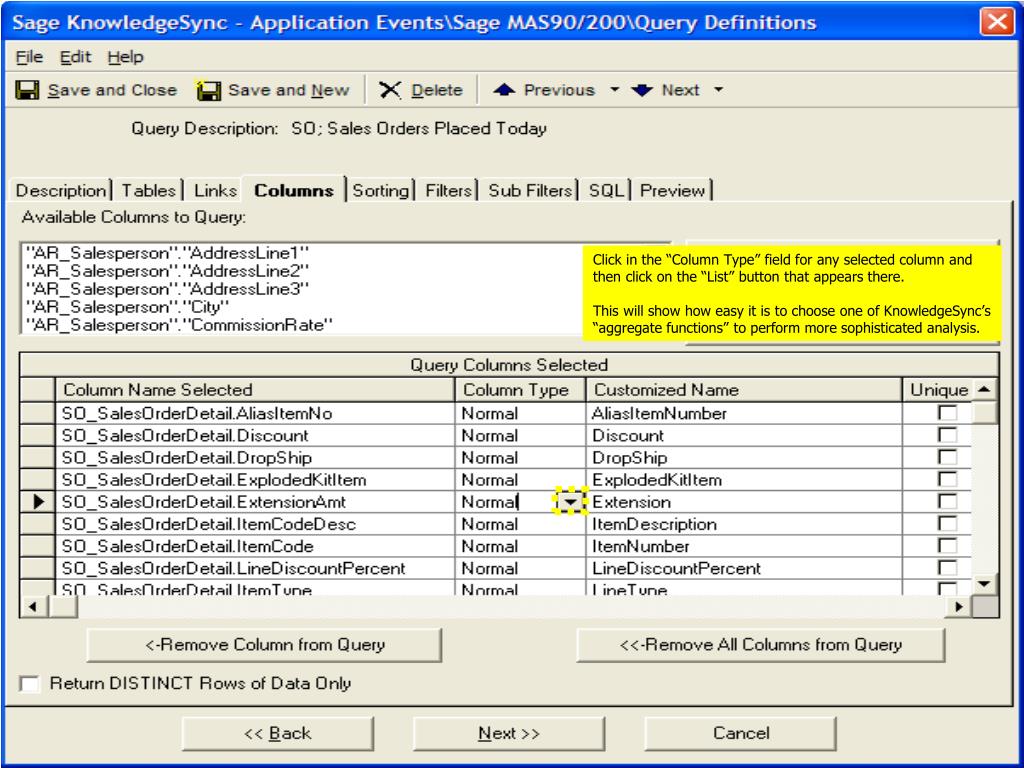Go to the Next record in toolbar

666,90
